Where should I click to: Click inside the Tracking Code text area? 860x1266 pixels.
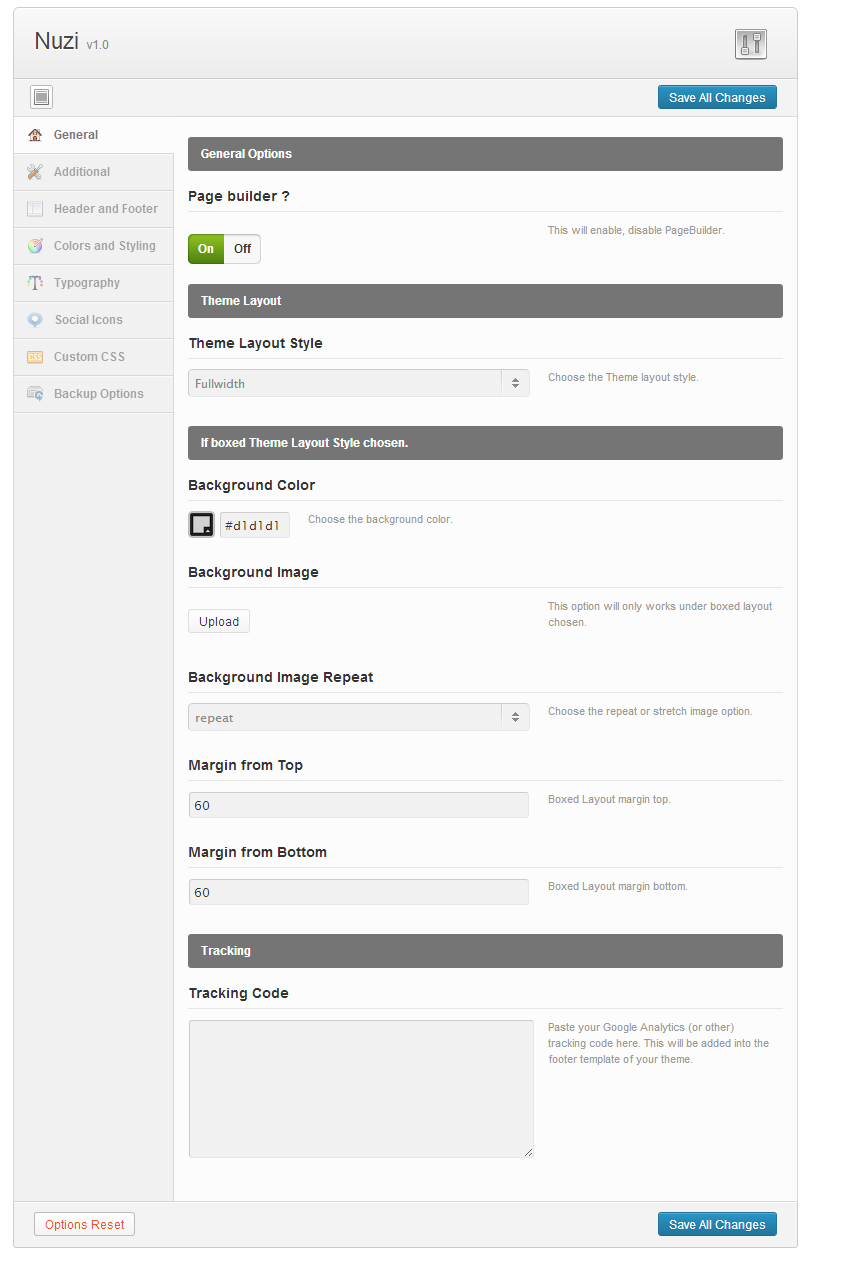point(360,1088)
